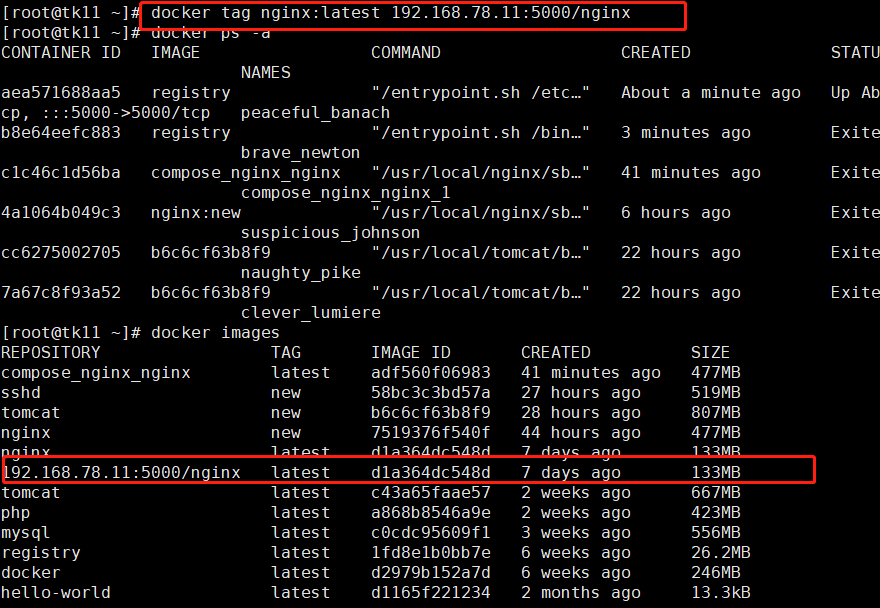Click image ID b6c6cf63b8f9 in tomcat new row
This screenshot has width=880, height=608.
[430, 413]
